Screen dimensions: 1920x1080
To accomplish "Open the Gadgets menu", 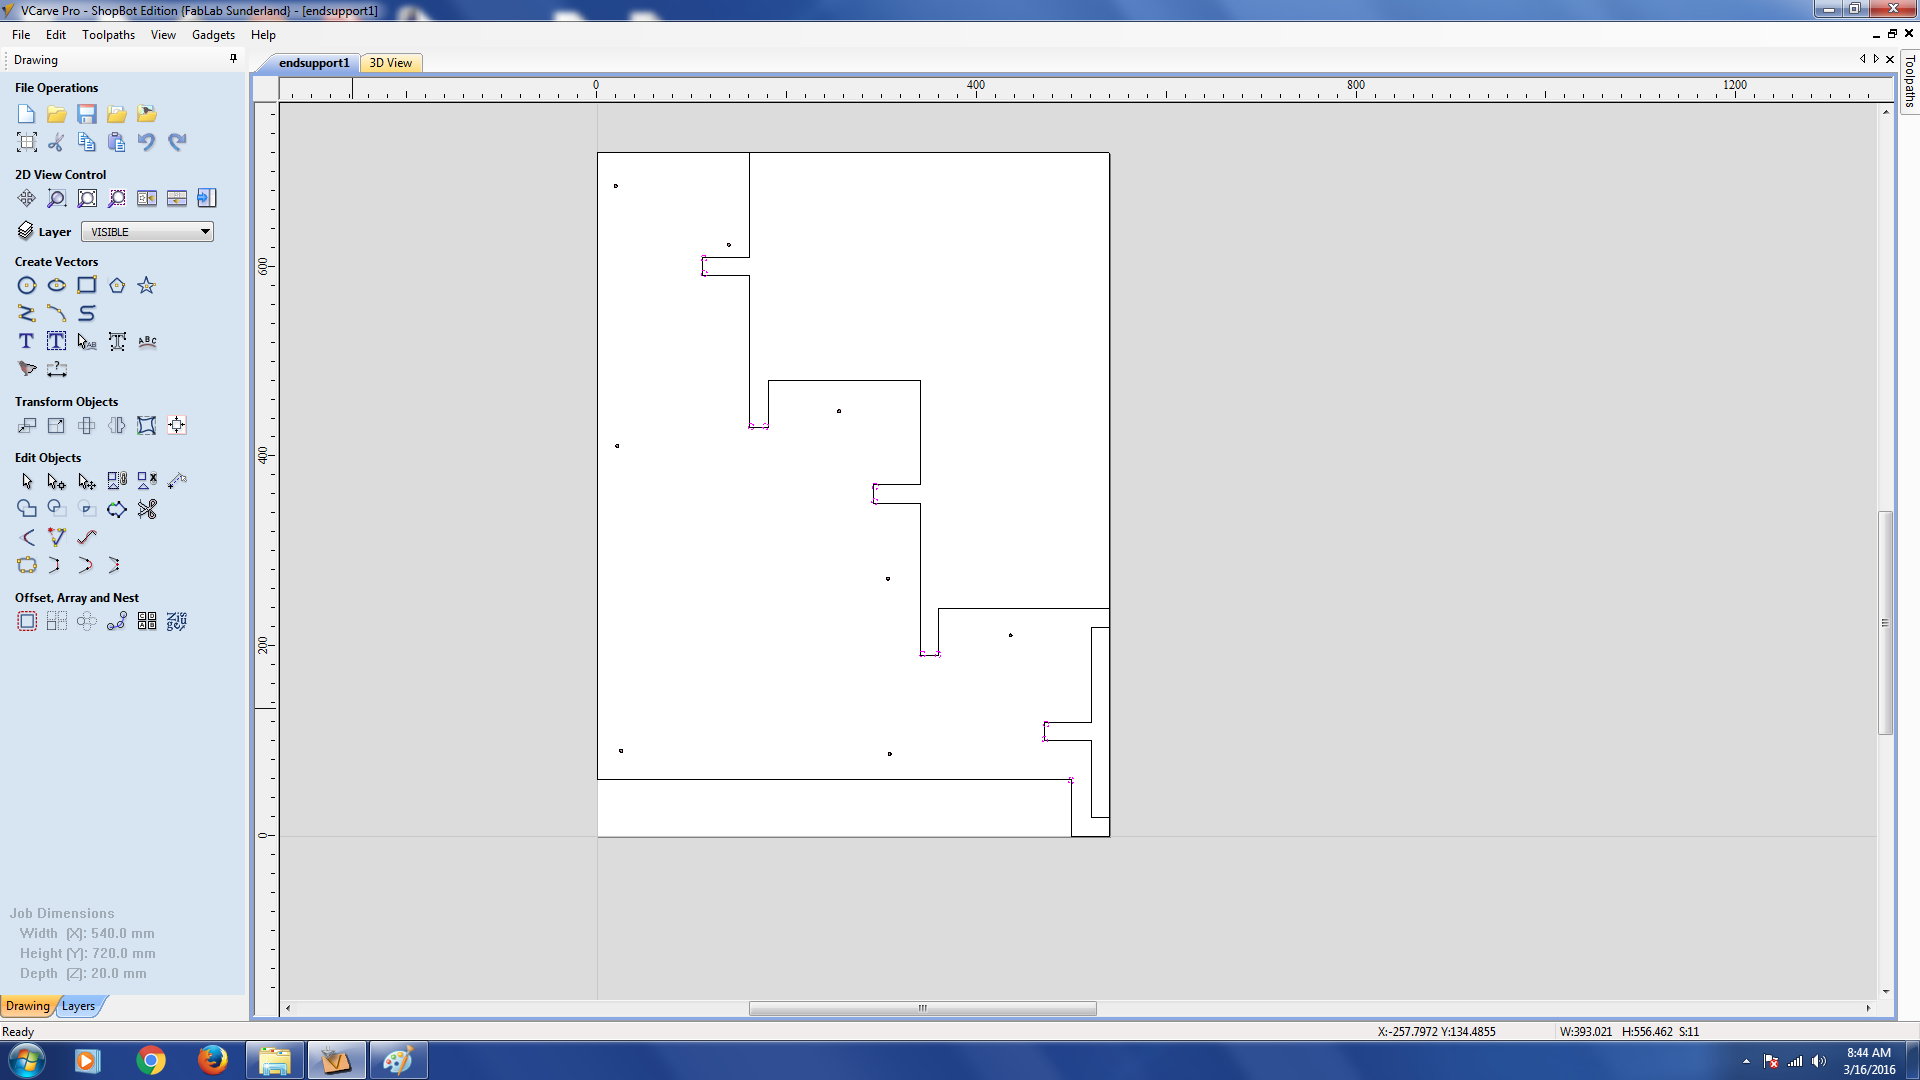I will [x=213, y=35].
